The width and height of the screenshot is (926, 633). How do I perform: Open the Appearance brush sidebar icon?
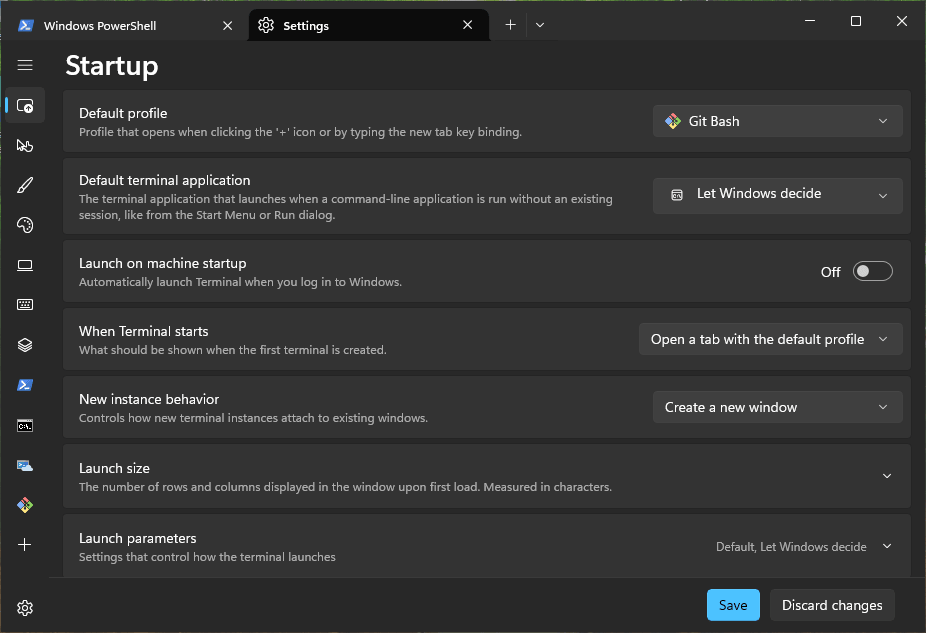(25, 185)
